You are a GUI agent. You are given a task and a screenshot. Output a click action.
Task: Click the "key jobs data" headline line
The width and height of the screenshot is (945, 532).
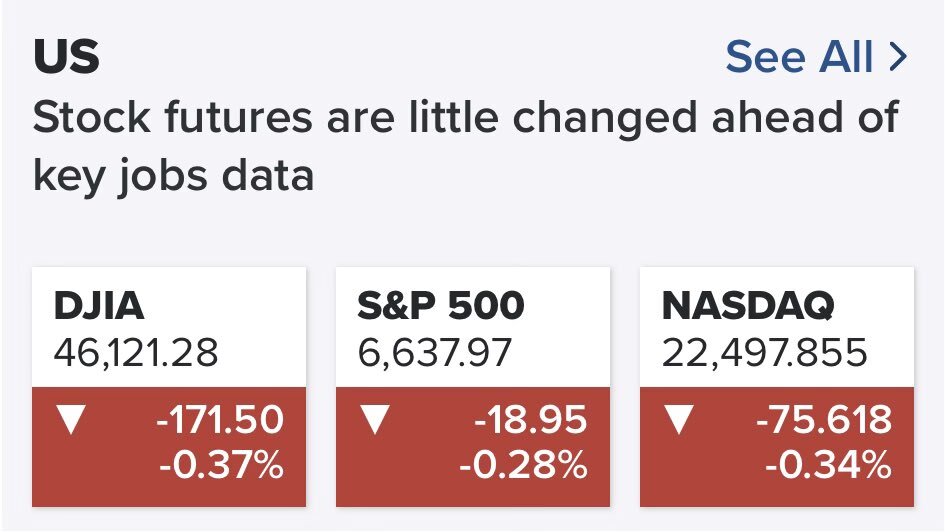[x=174, y=176]
